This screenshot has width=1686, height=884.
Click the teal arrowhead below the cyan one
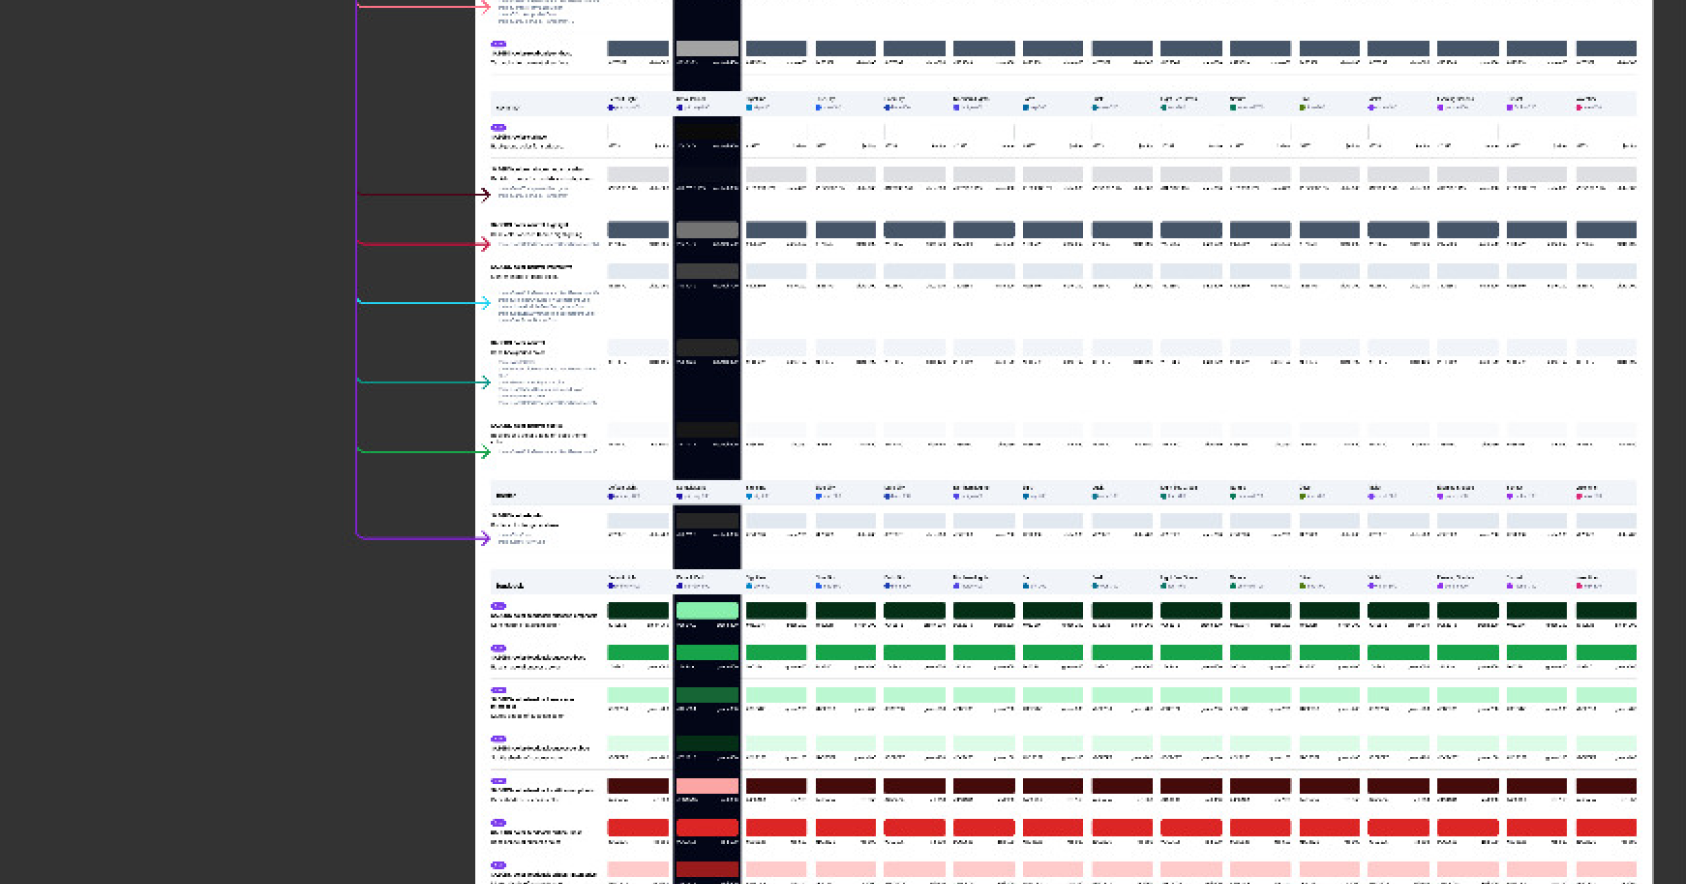point(485,382)
